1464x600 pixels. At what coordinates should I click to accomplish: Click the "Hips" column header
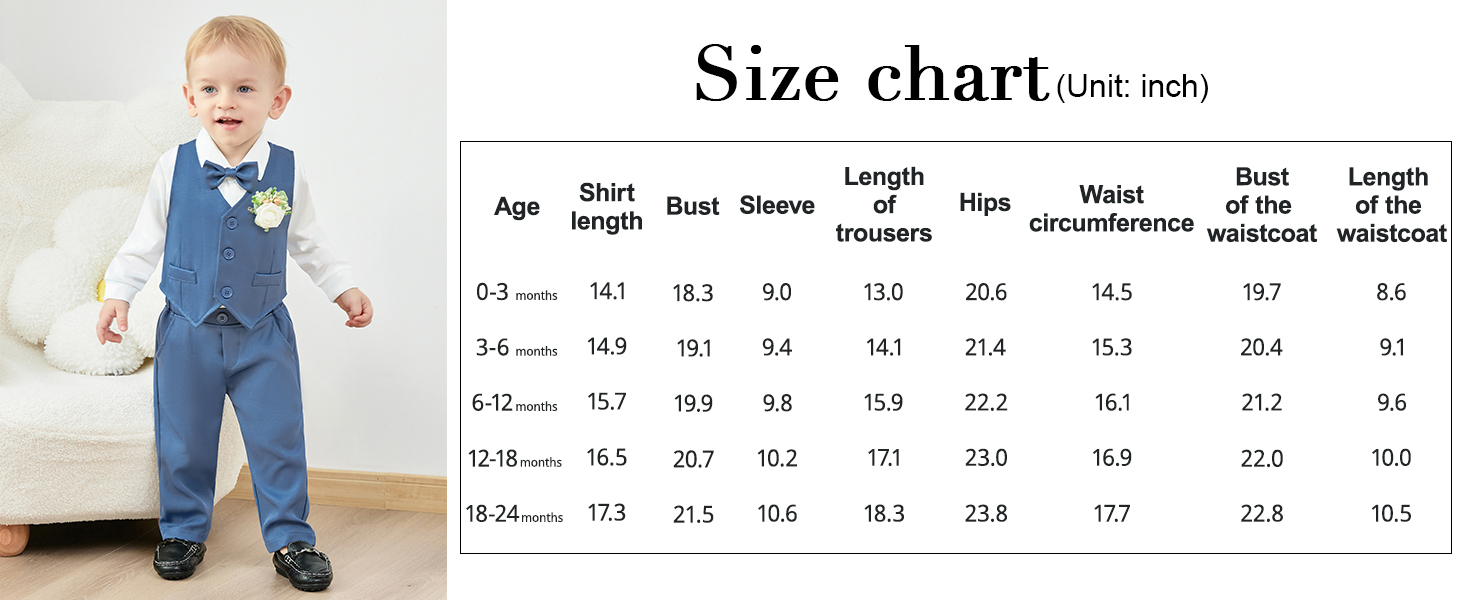[x=985, y=203]
